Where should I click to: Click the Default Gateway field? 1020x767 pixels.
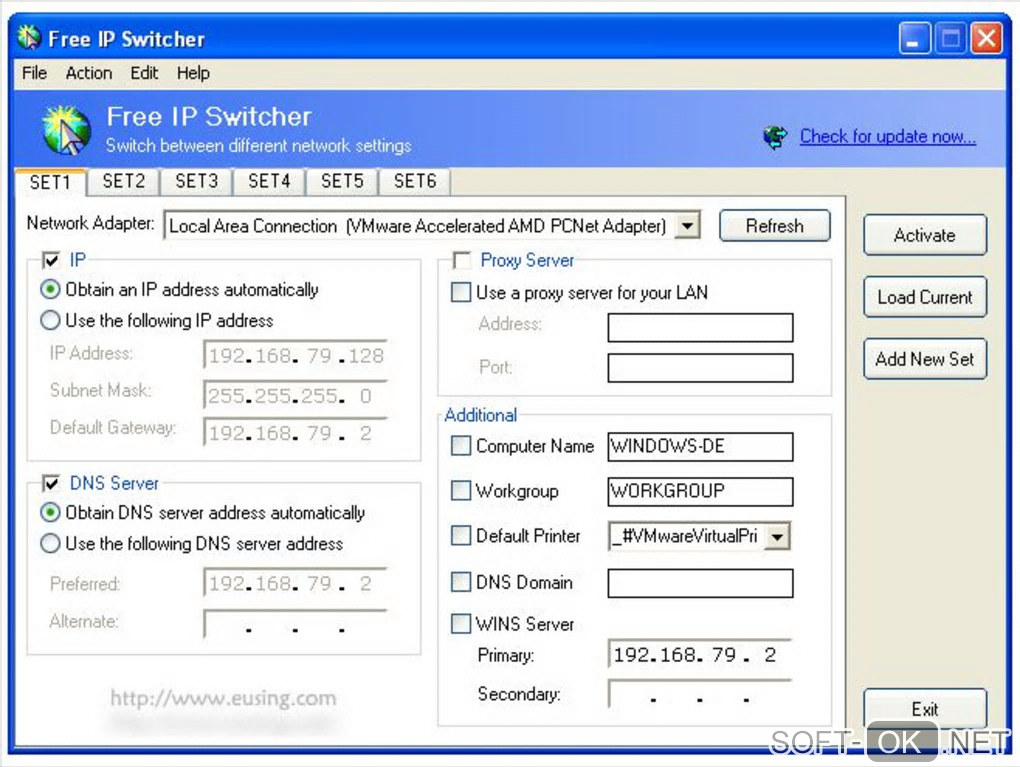coord(296,433)
